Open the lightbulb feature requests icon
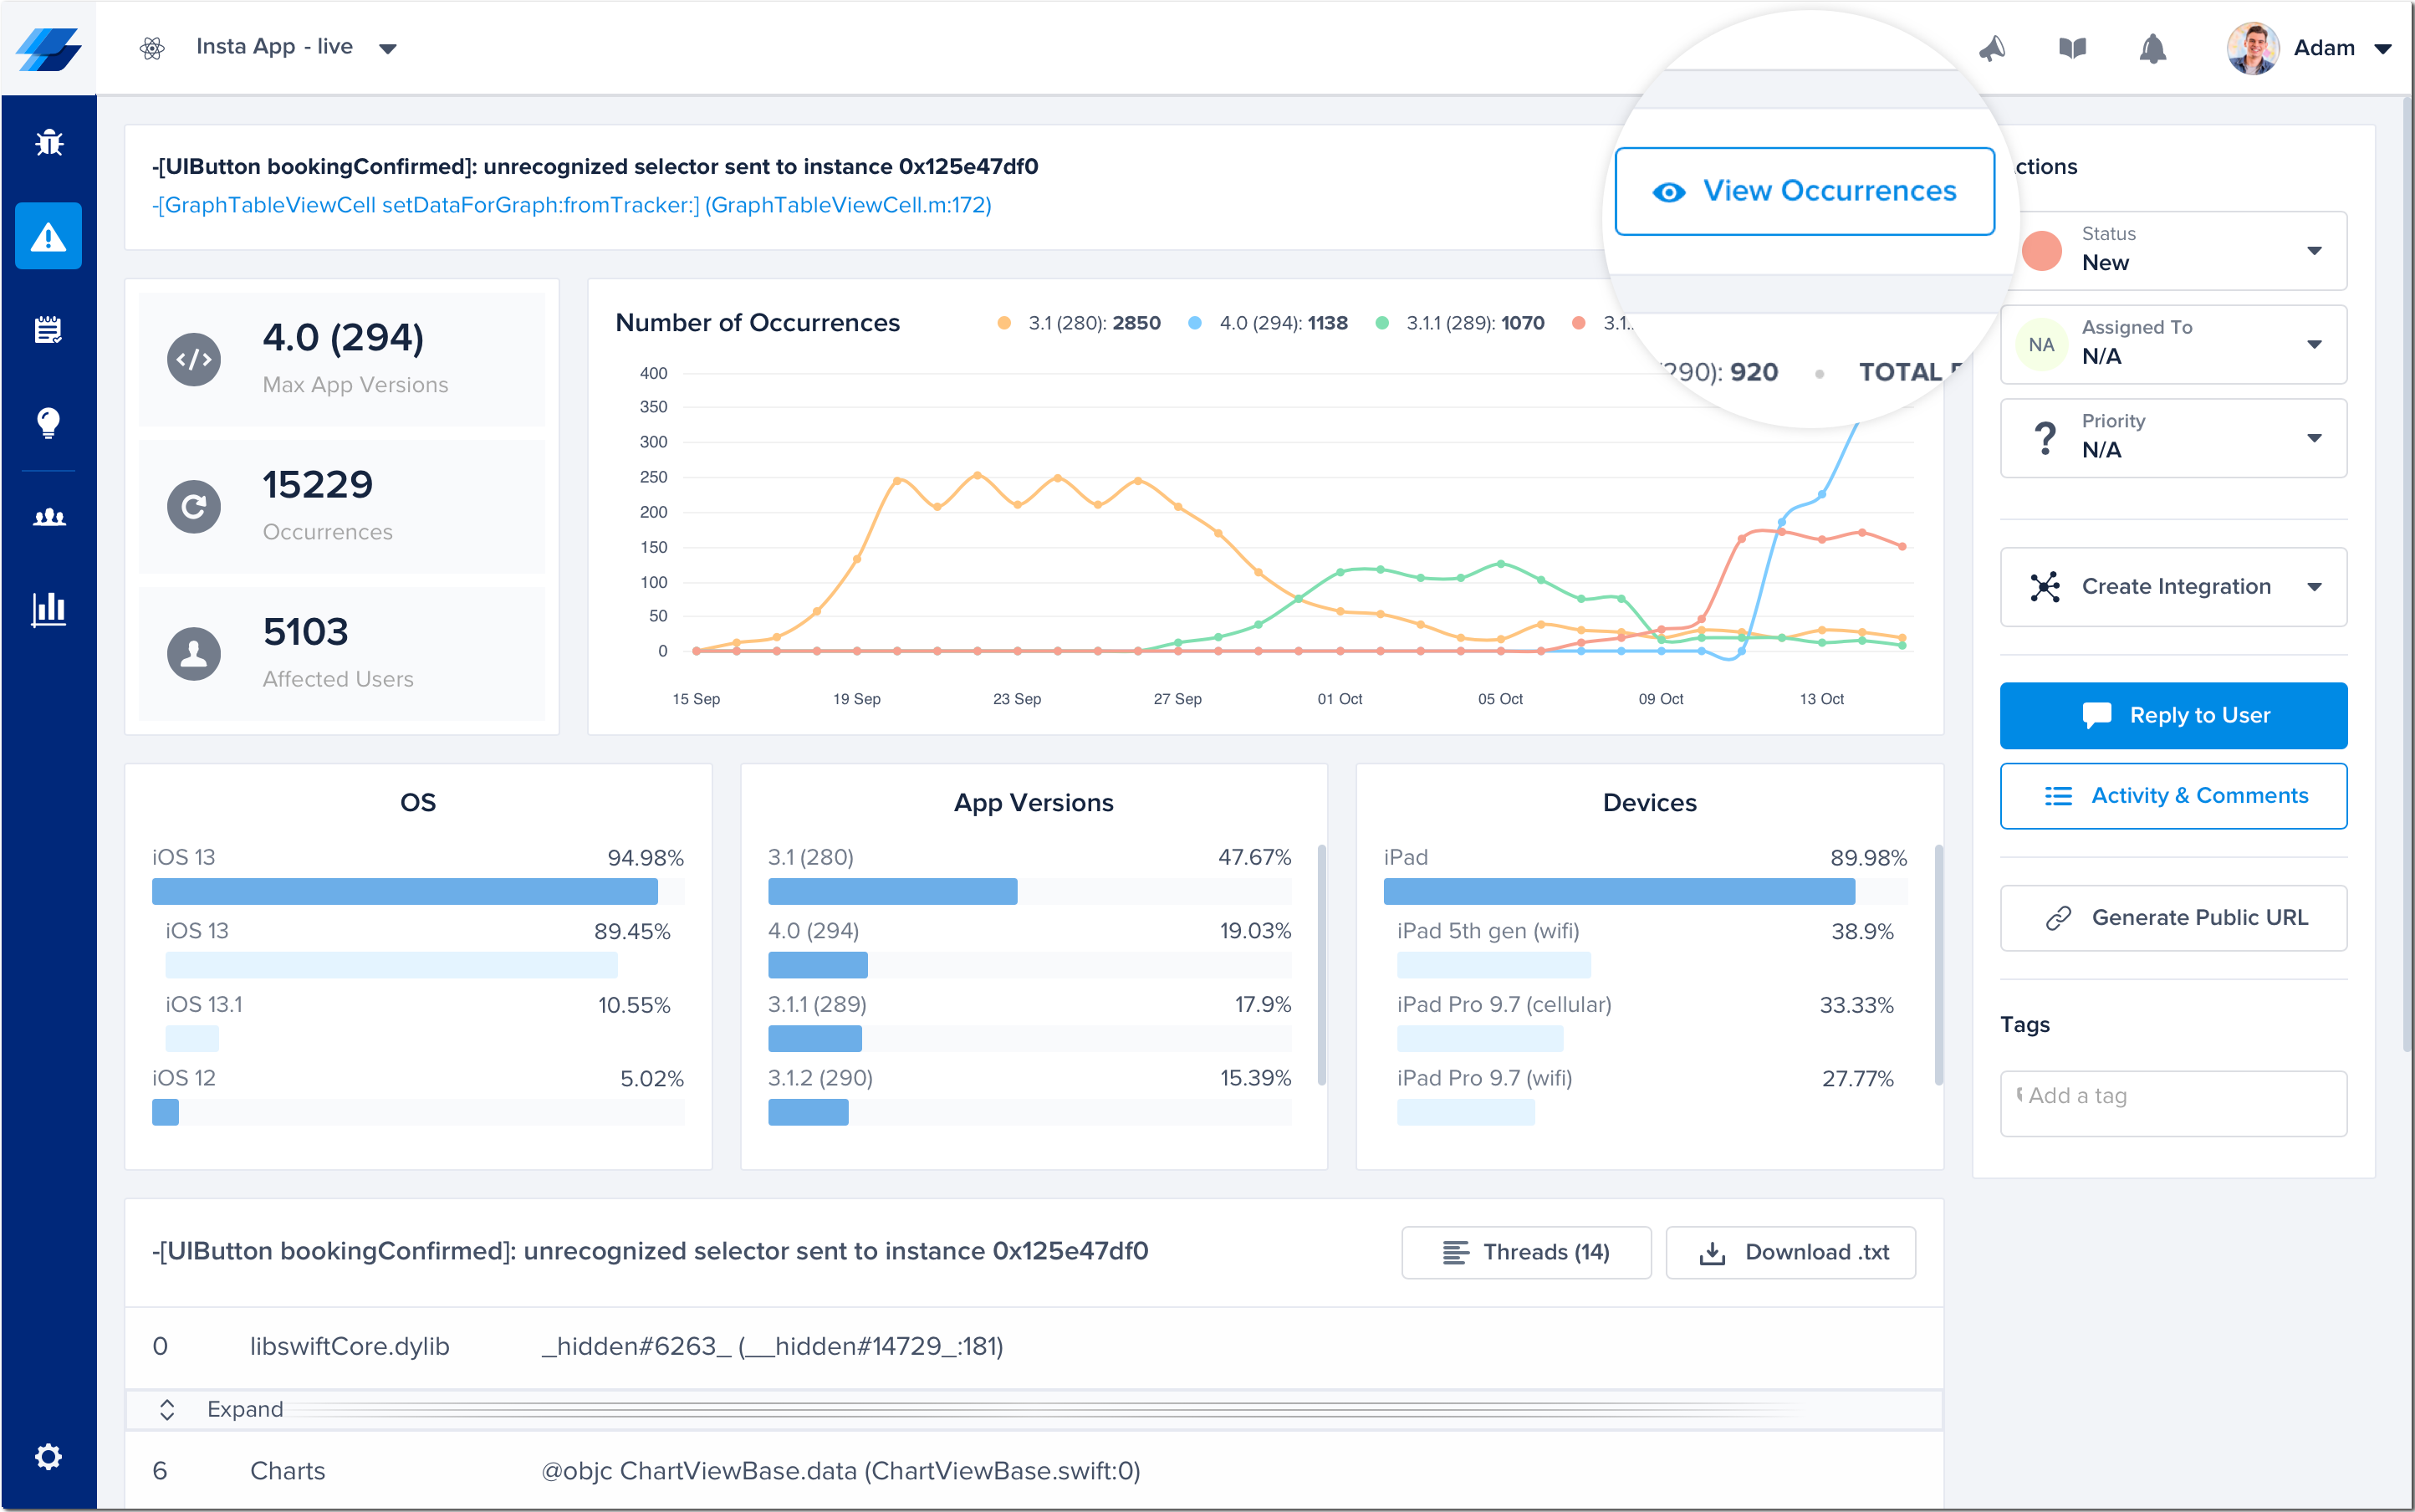Image resolution: width=2415 pixels, height=1512 pixels. pos(48,422)
